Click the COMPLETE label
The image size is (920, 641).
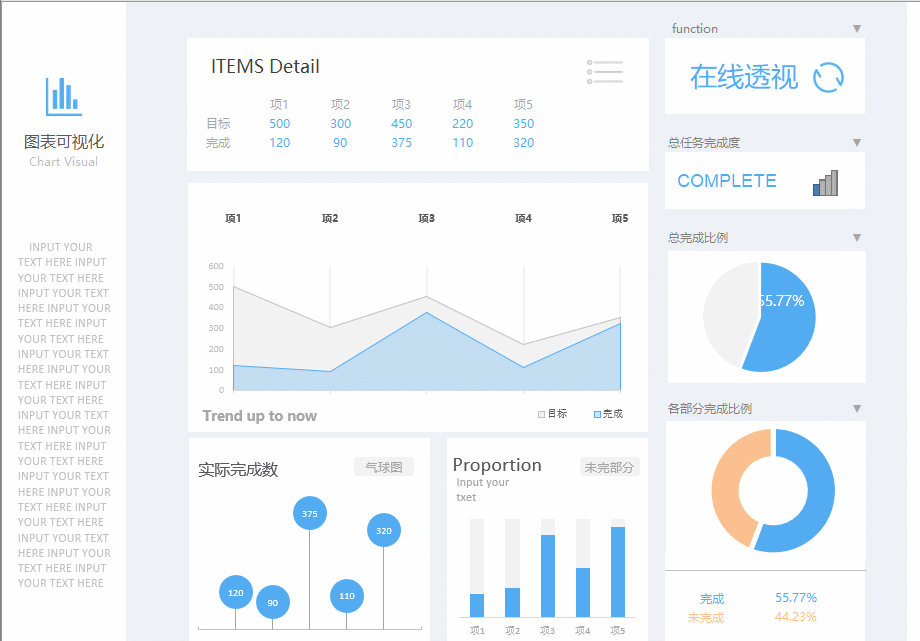[x=727, y=181]
